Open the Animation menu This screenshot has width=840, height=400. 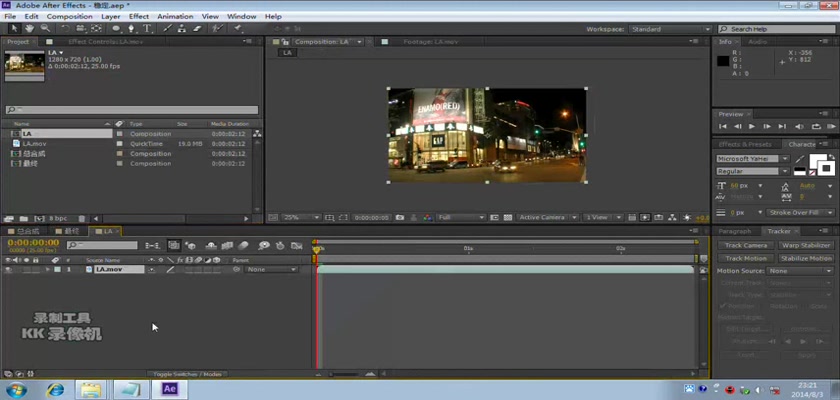[175, 17]
